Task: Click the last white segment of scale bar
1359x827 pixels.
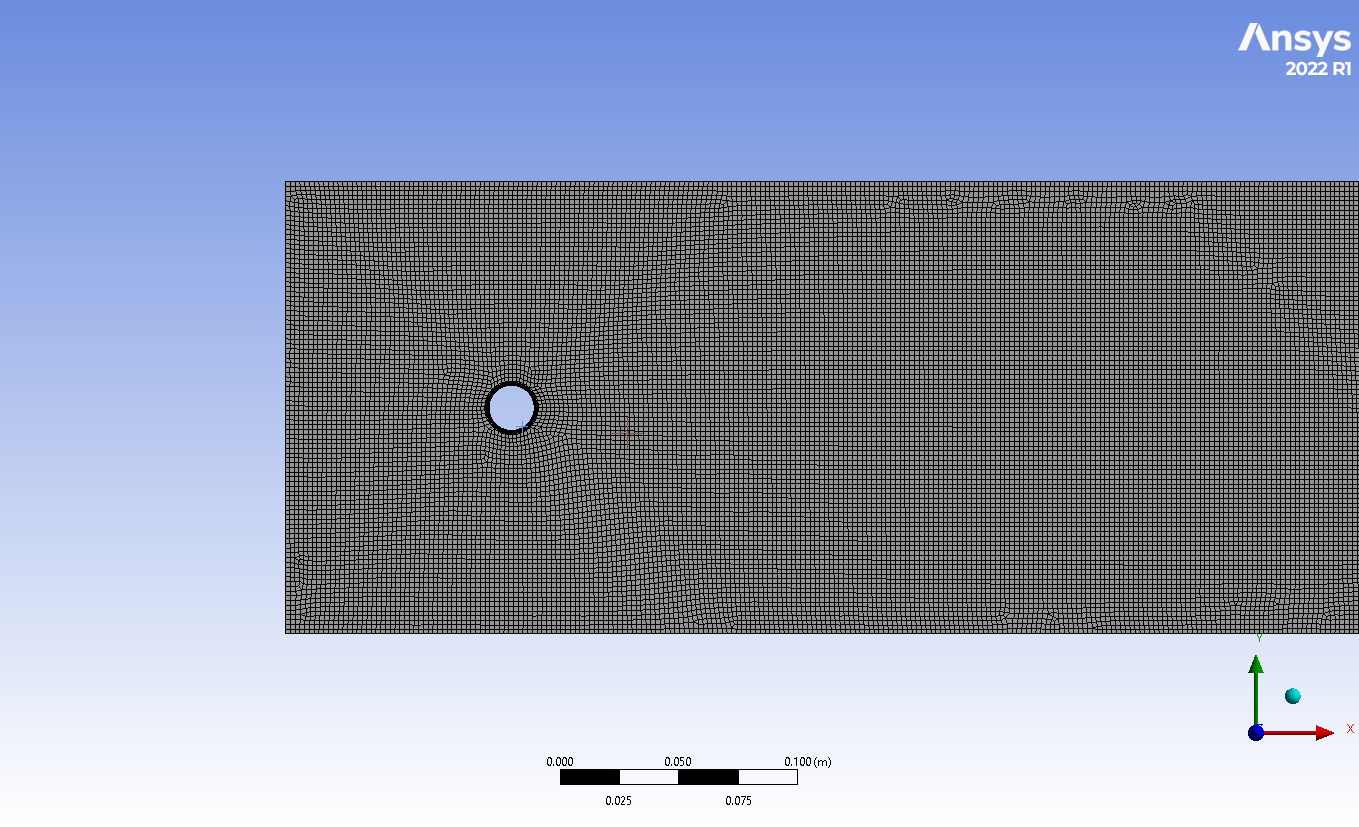Action: (767, 777)
